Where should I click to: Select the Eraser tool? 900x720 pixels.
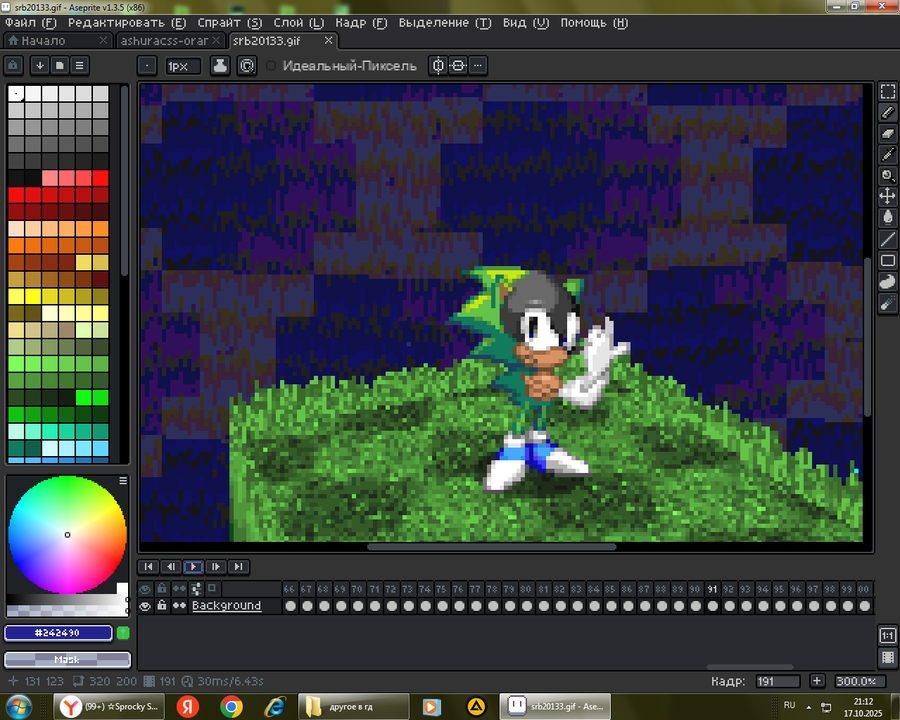coord(887,134)
